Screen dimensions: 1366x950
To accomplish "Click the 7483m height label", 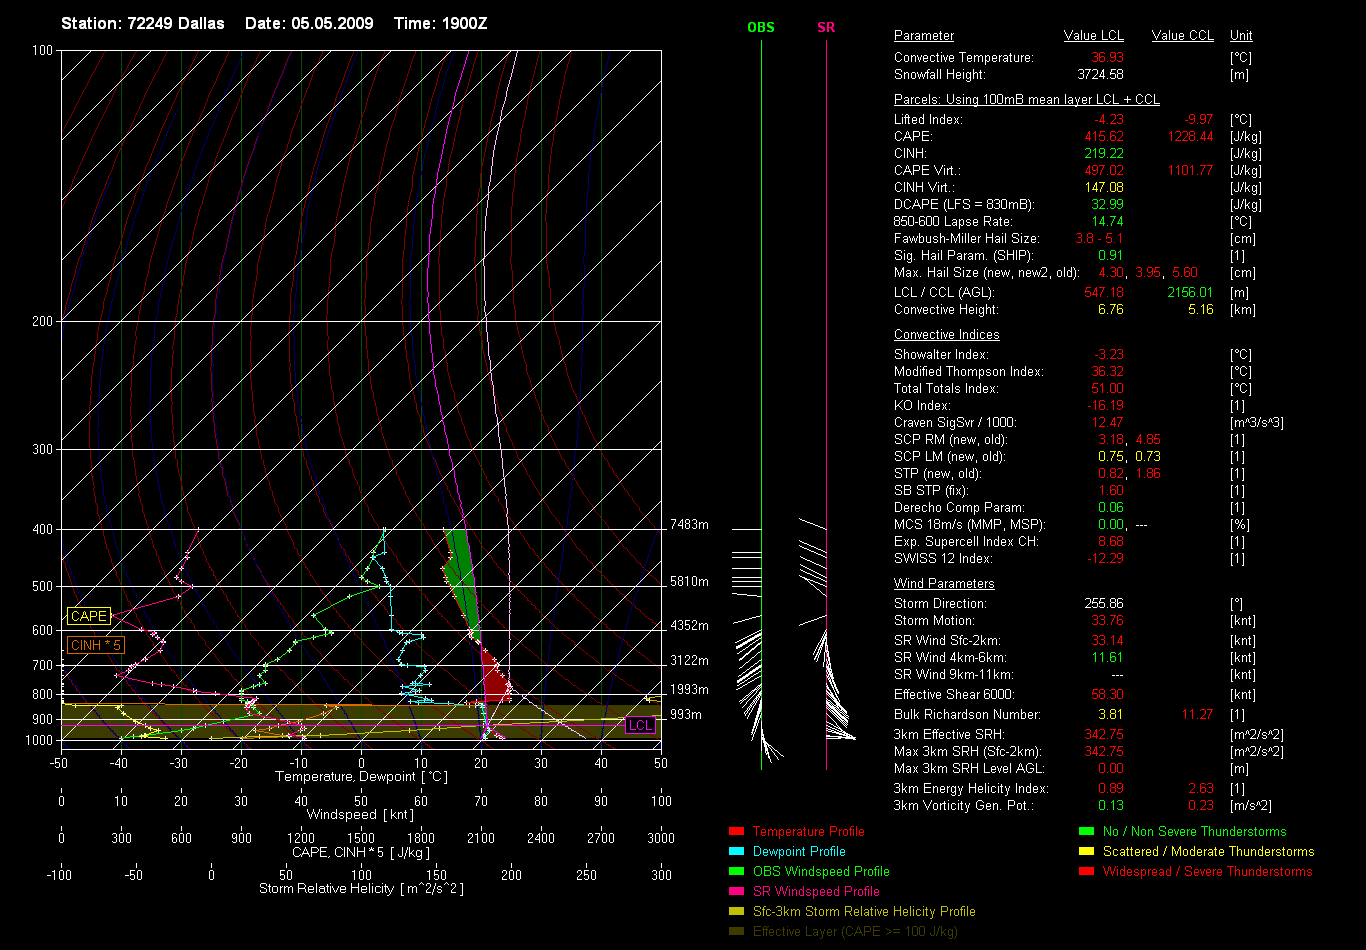I will coord(689,525).
